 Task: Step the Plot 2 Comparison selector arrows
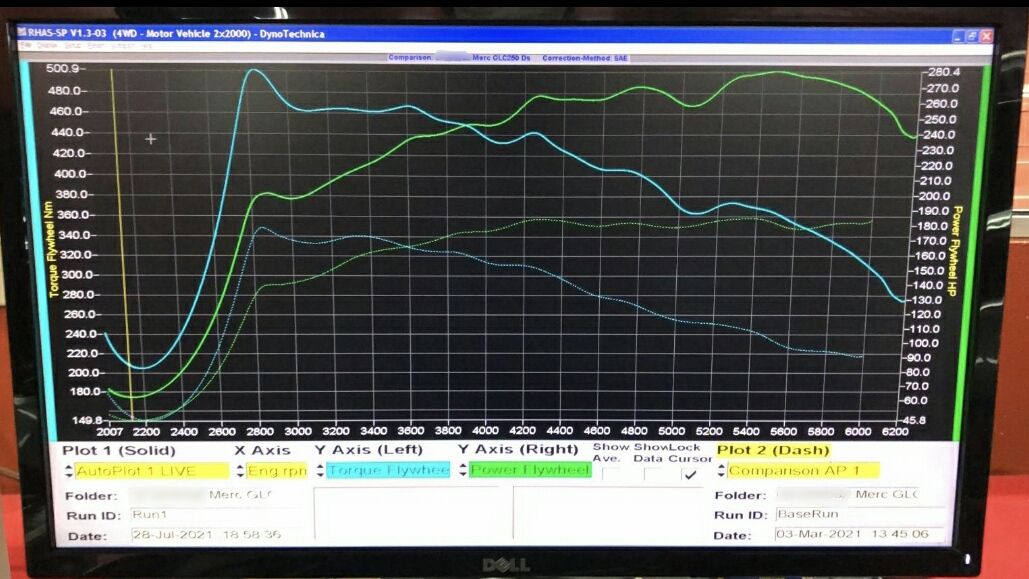[722, 471]
